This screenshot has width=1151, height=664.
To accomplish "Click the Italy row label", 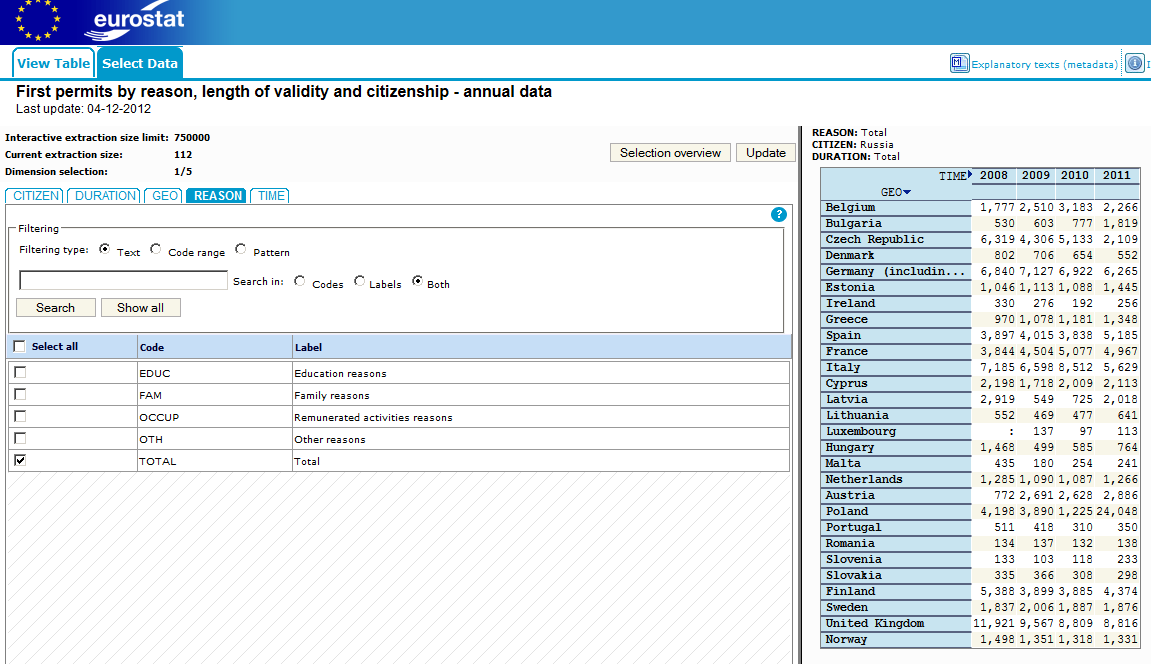I will (x=843, y=368).
